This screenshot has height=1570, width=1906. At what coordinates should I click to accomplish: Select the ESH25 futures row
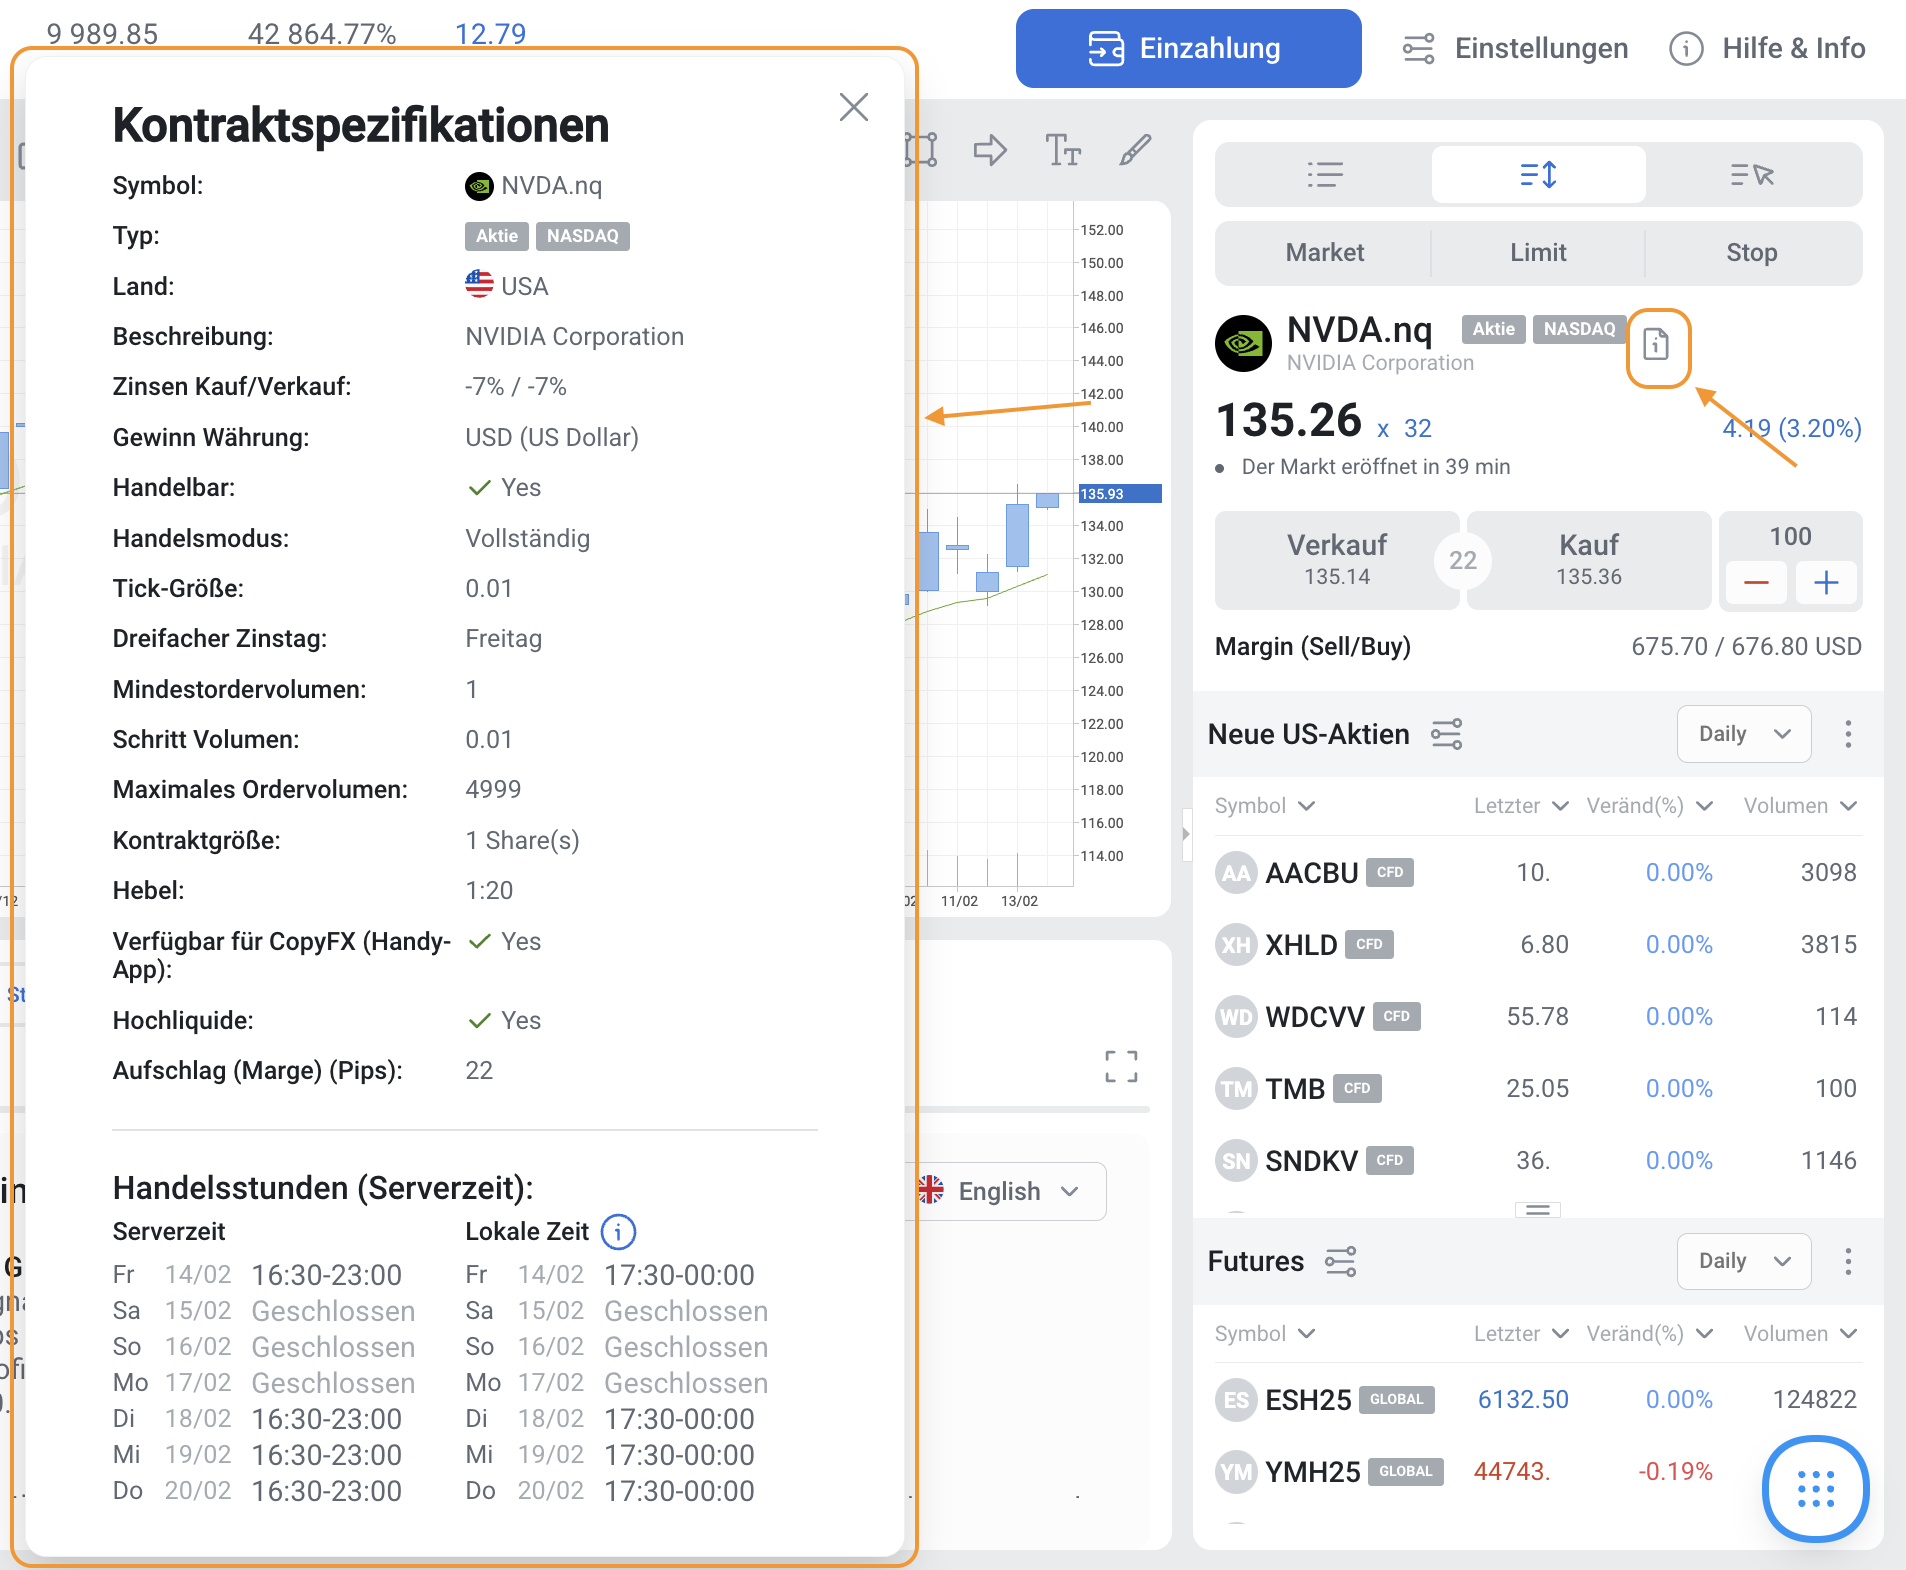[x=1537, y=1400]
